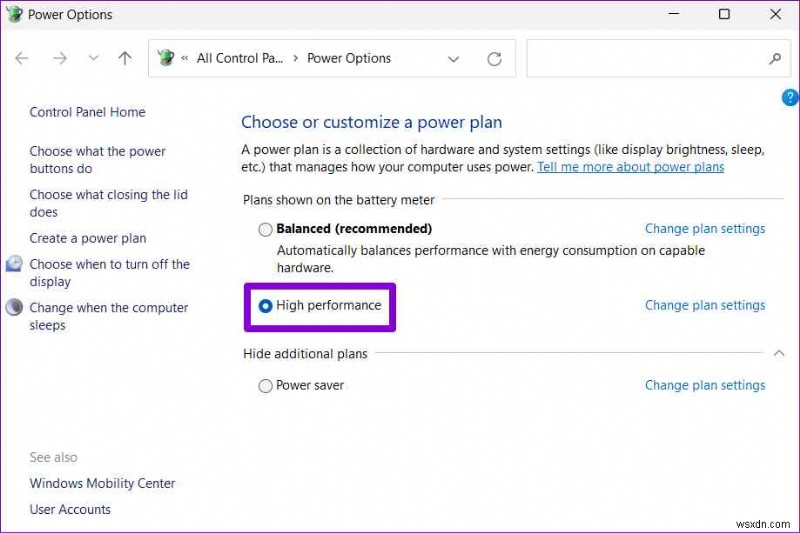
Task: Click the Power Options icon in address bar
Action: click(x=165, y=58)
